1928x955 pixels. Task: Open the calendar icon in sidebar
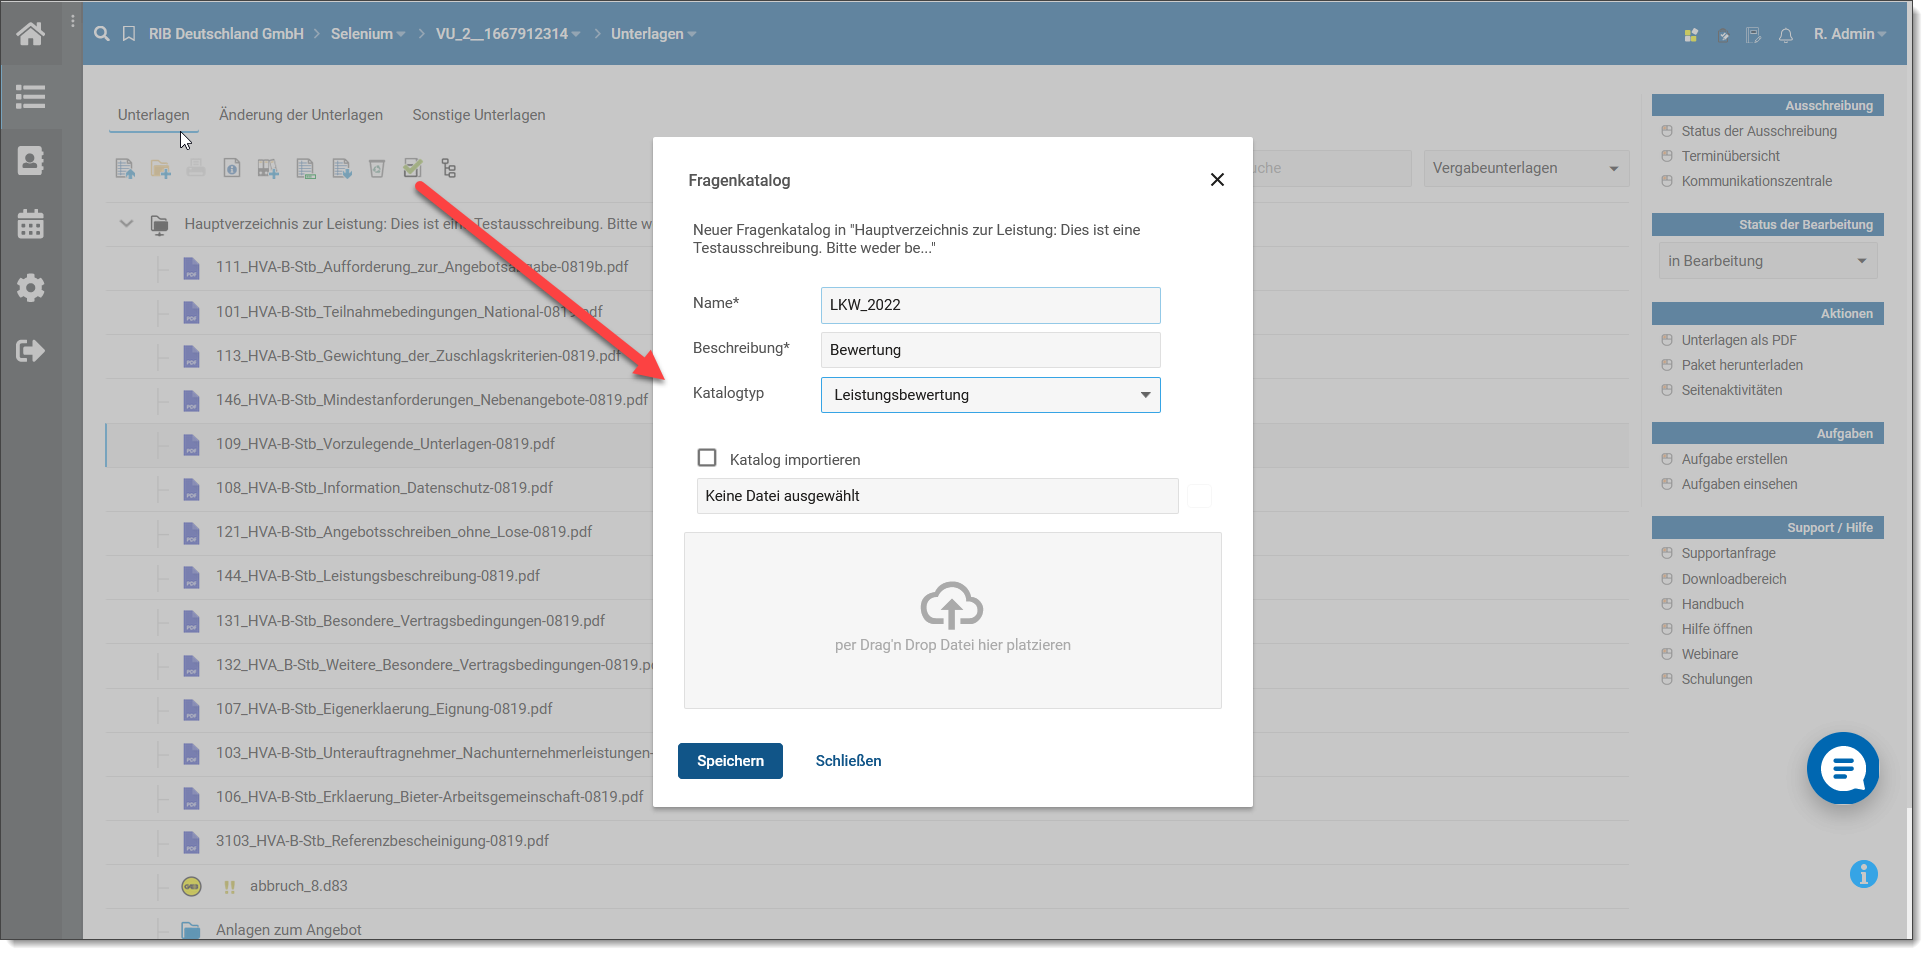[x=30, y=224]
